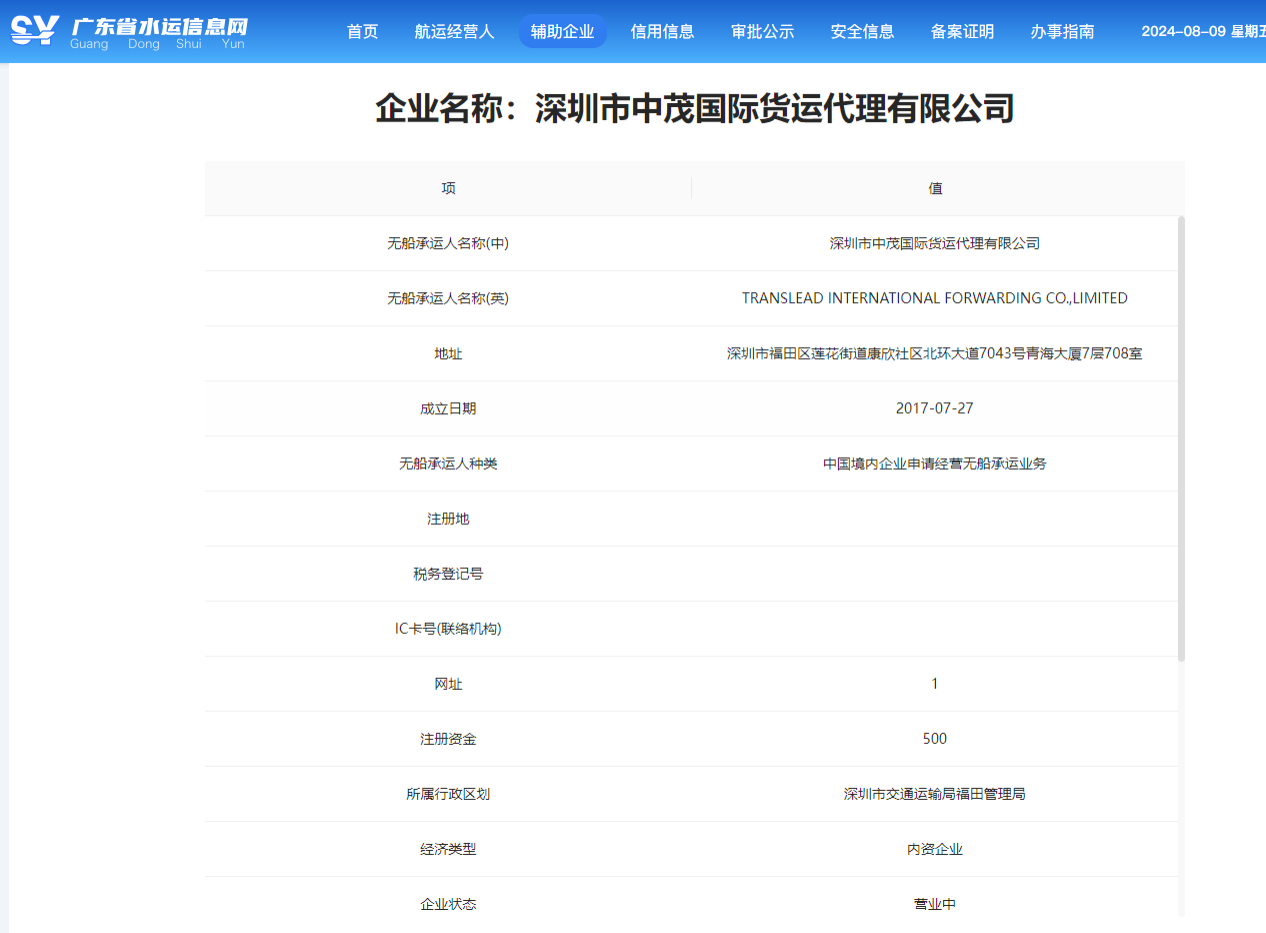This screenshot has width=1266, height=933.
Task: Click the 广东省水运信息网 site title
Action: [x=159, y=27]
